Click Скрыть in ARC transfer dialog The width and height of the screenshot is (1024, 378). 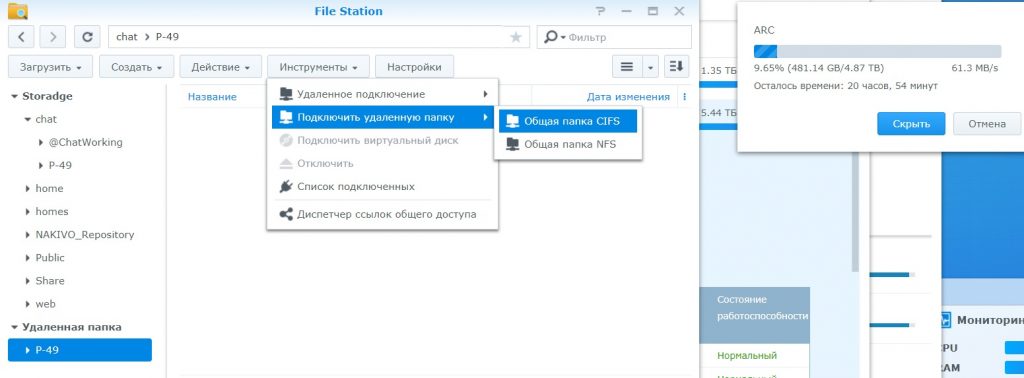tap(910, 124)
